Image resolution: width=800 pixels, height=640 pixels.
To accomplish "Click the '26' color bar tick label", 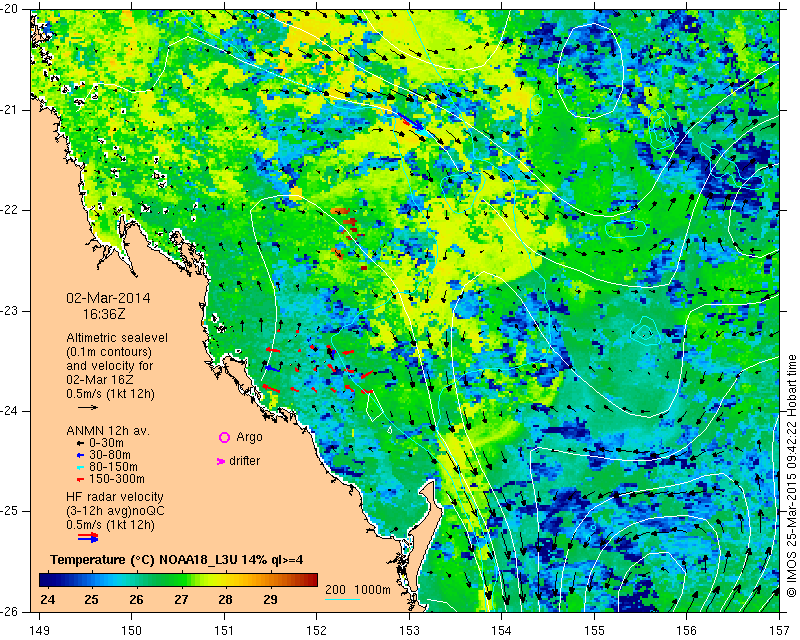I will pos(136,599).
